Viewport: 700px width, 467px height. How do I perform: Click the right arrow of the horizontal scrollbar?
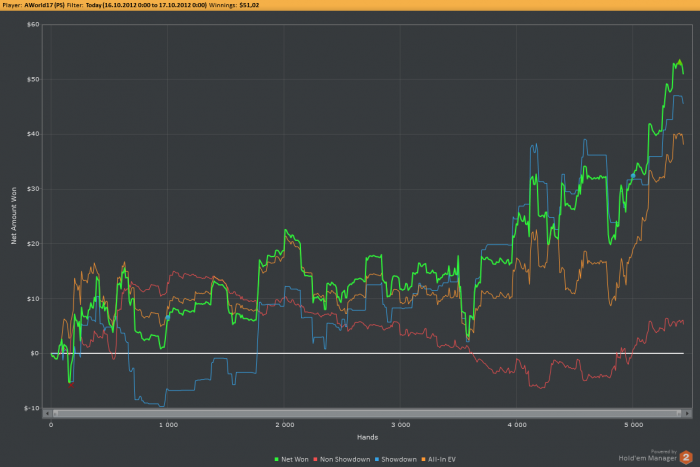(x=688, y=413)
